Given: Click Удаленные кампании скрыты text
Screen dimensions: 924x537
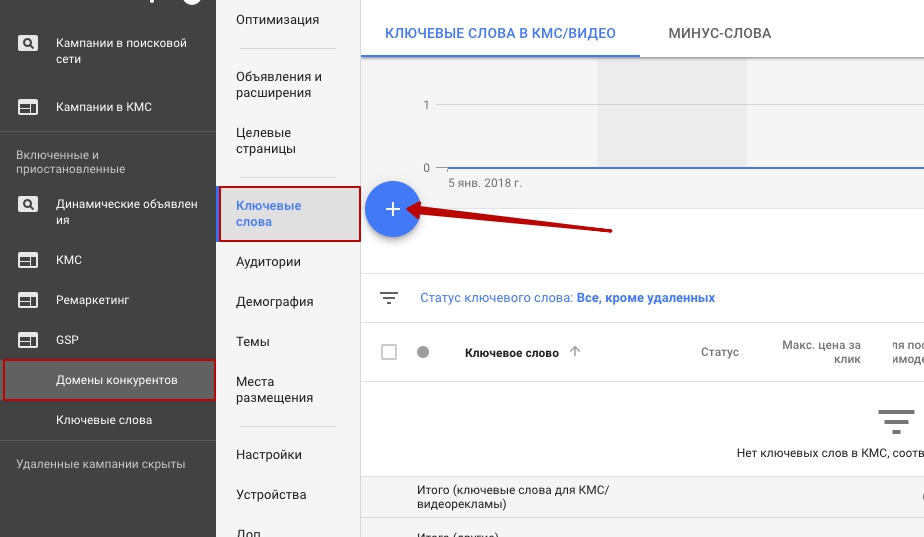Looking at the screenshot, I should point(101,464).
